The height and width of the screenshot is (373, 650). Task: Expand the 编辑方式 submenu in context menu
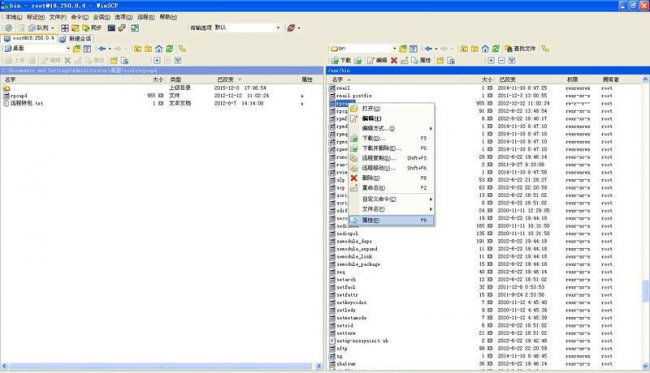pos(392,128)
